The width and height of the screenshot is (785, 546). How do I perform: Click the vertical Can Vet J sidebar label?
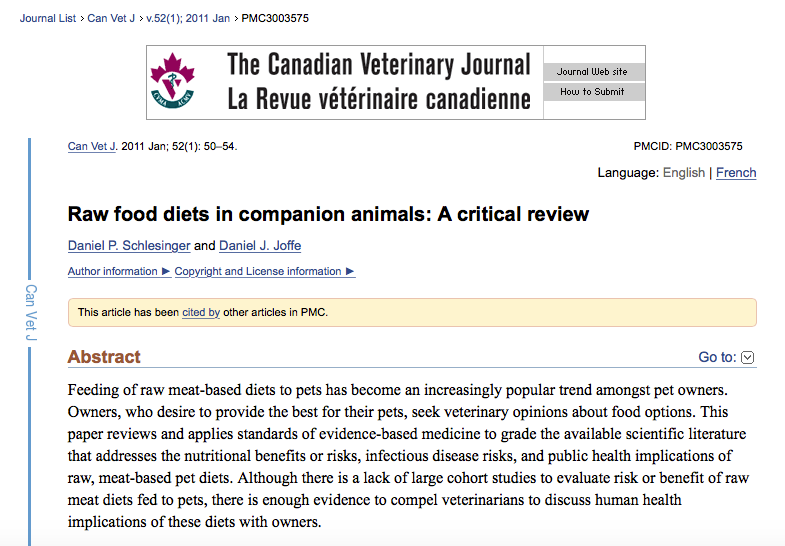tap(31, 313)
